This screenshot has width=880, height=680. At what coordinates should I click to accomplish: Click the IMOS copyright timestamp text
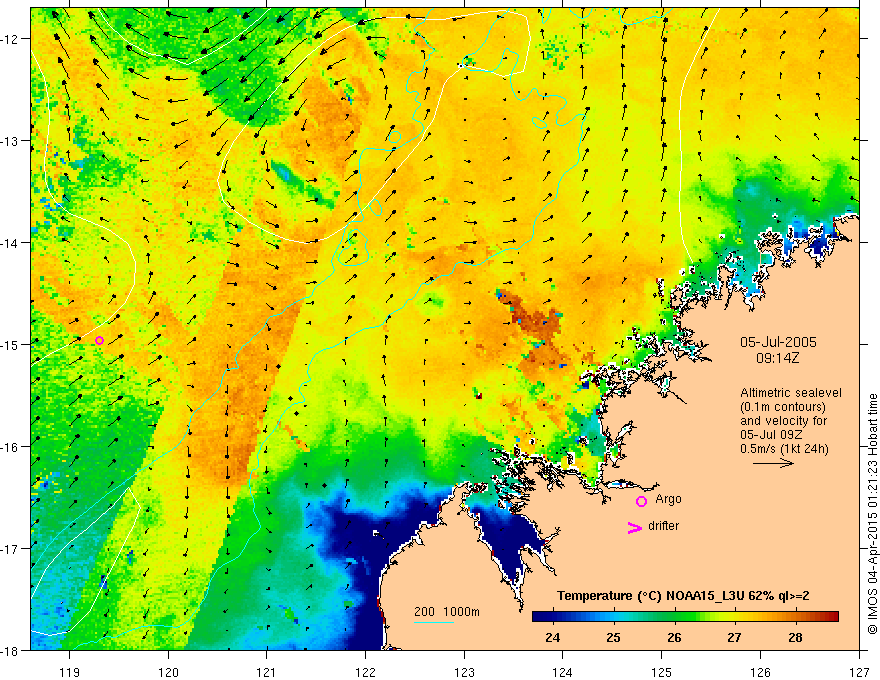click(873, 514)
